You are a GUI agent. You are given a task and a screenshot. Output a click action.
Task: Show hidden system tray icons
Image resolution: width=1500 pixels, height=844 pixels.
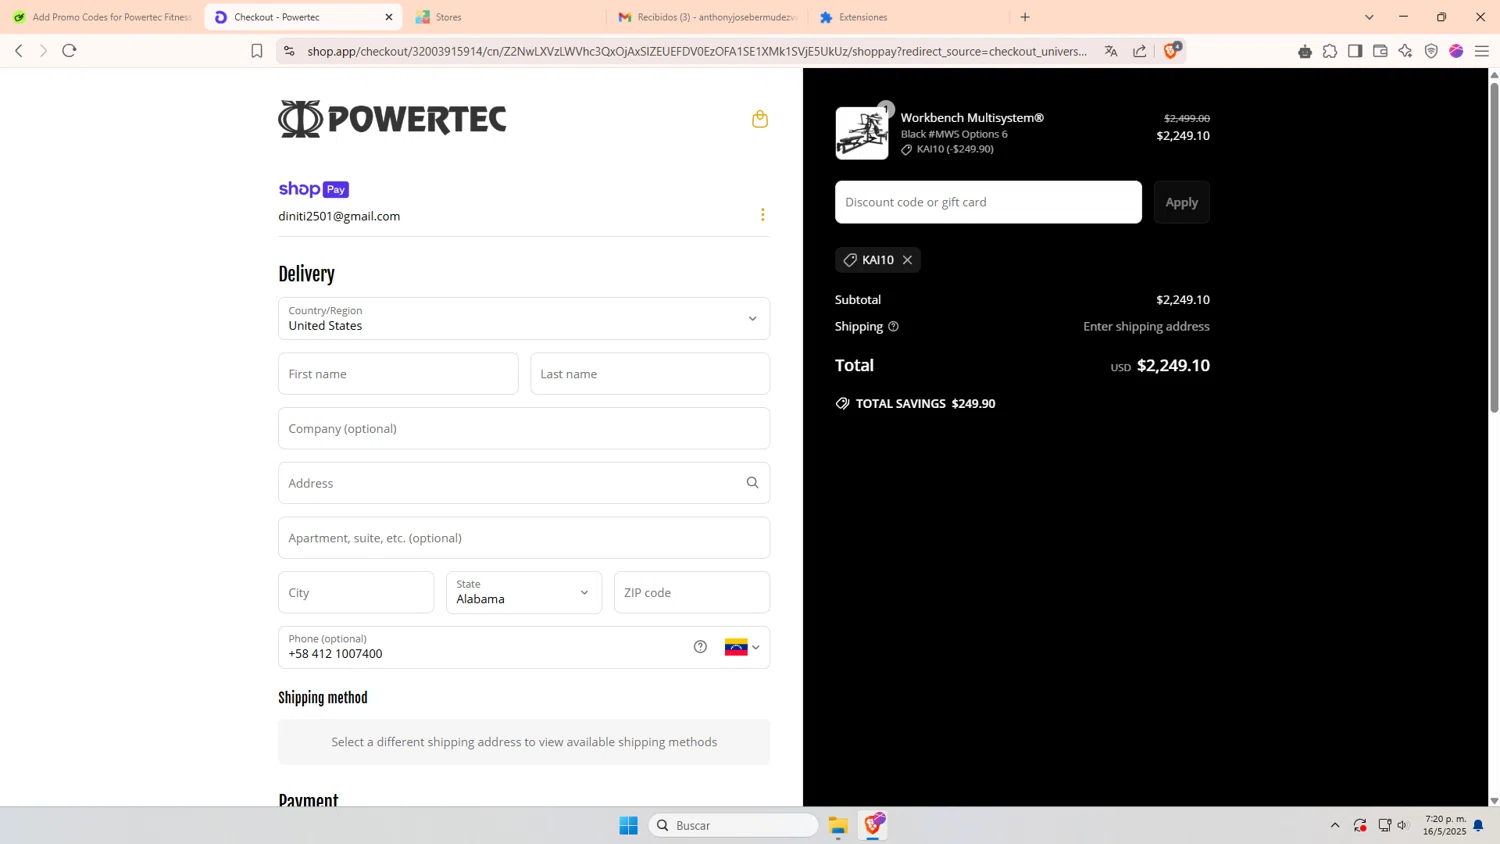1334,825
